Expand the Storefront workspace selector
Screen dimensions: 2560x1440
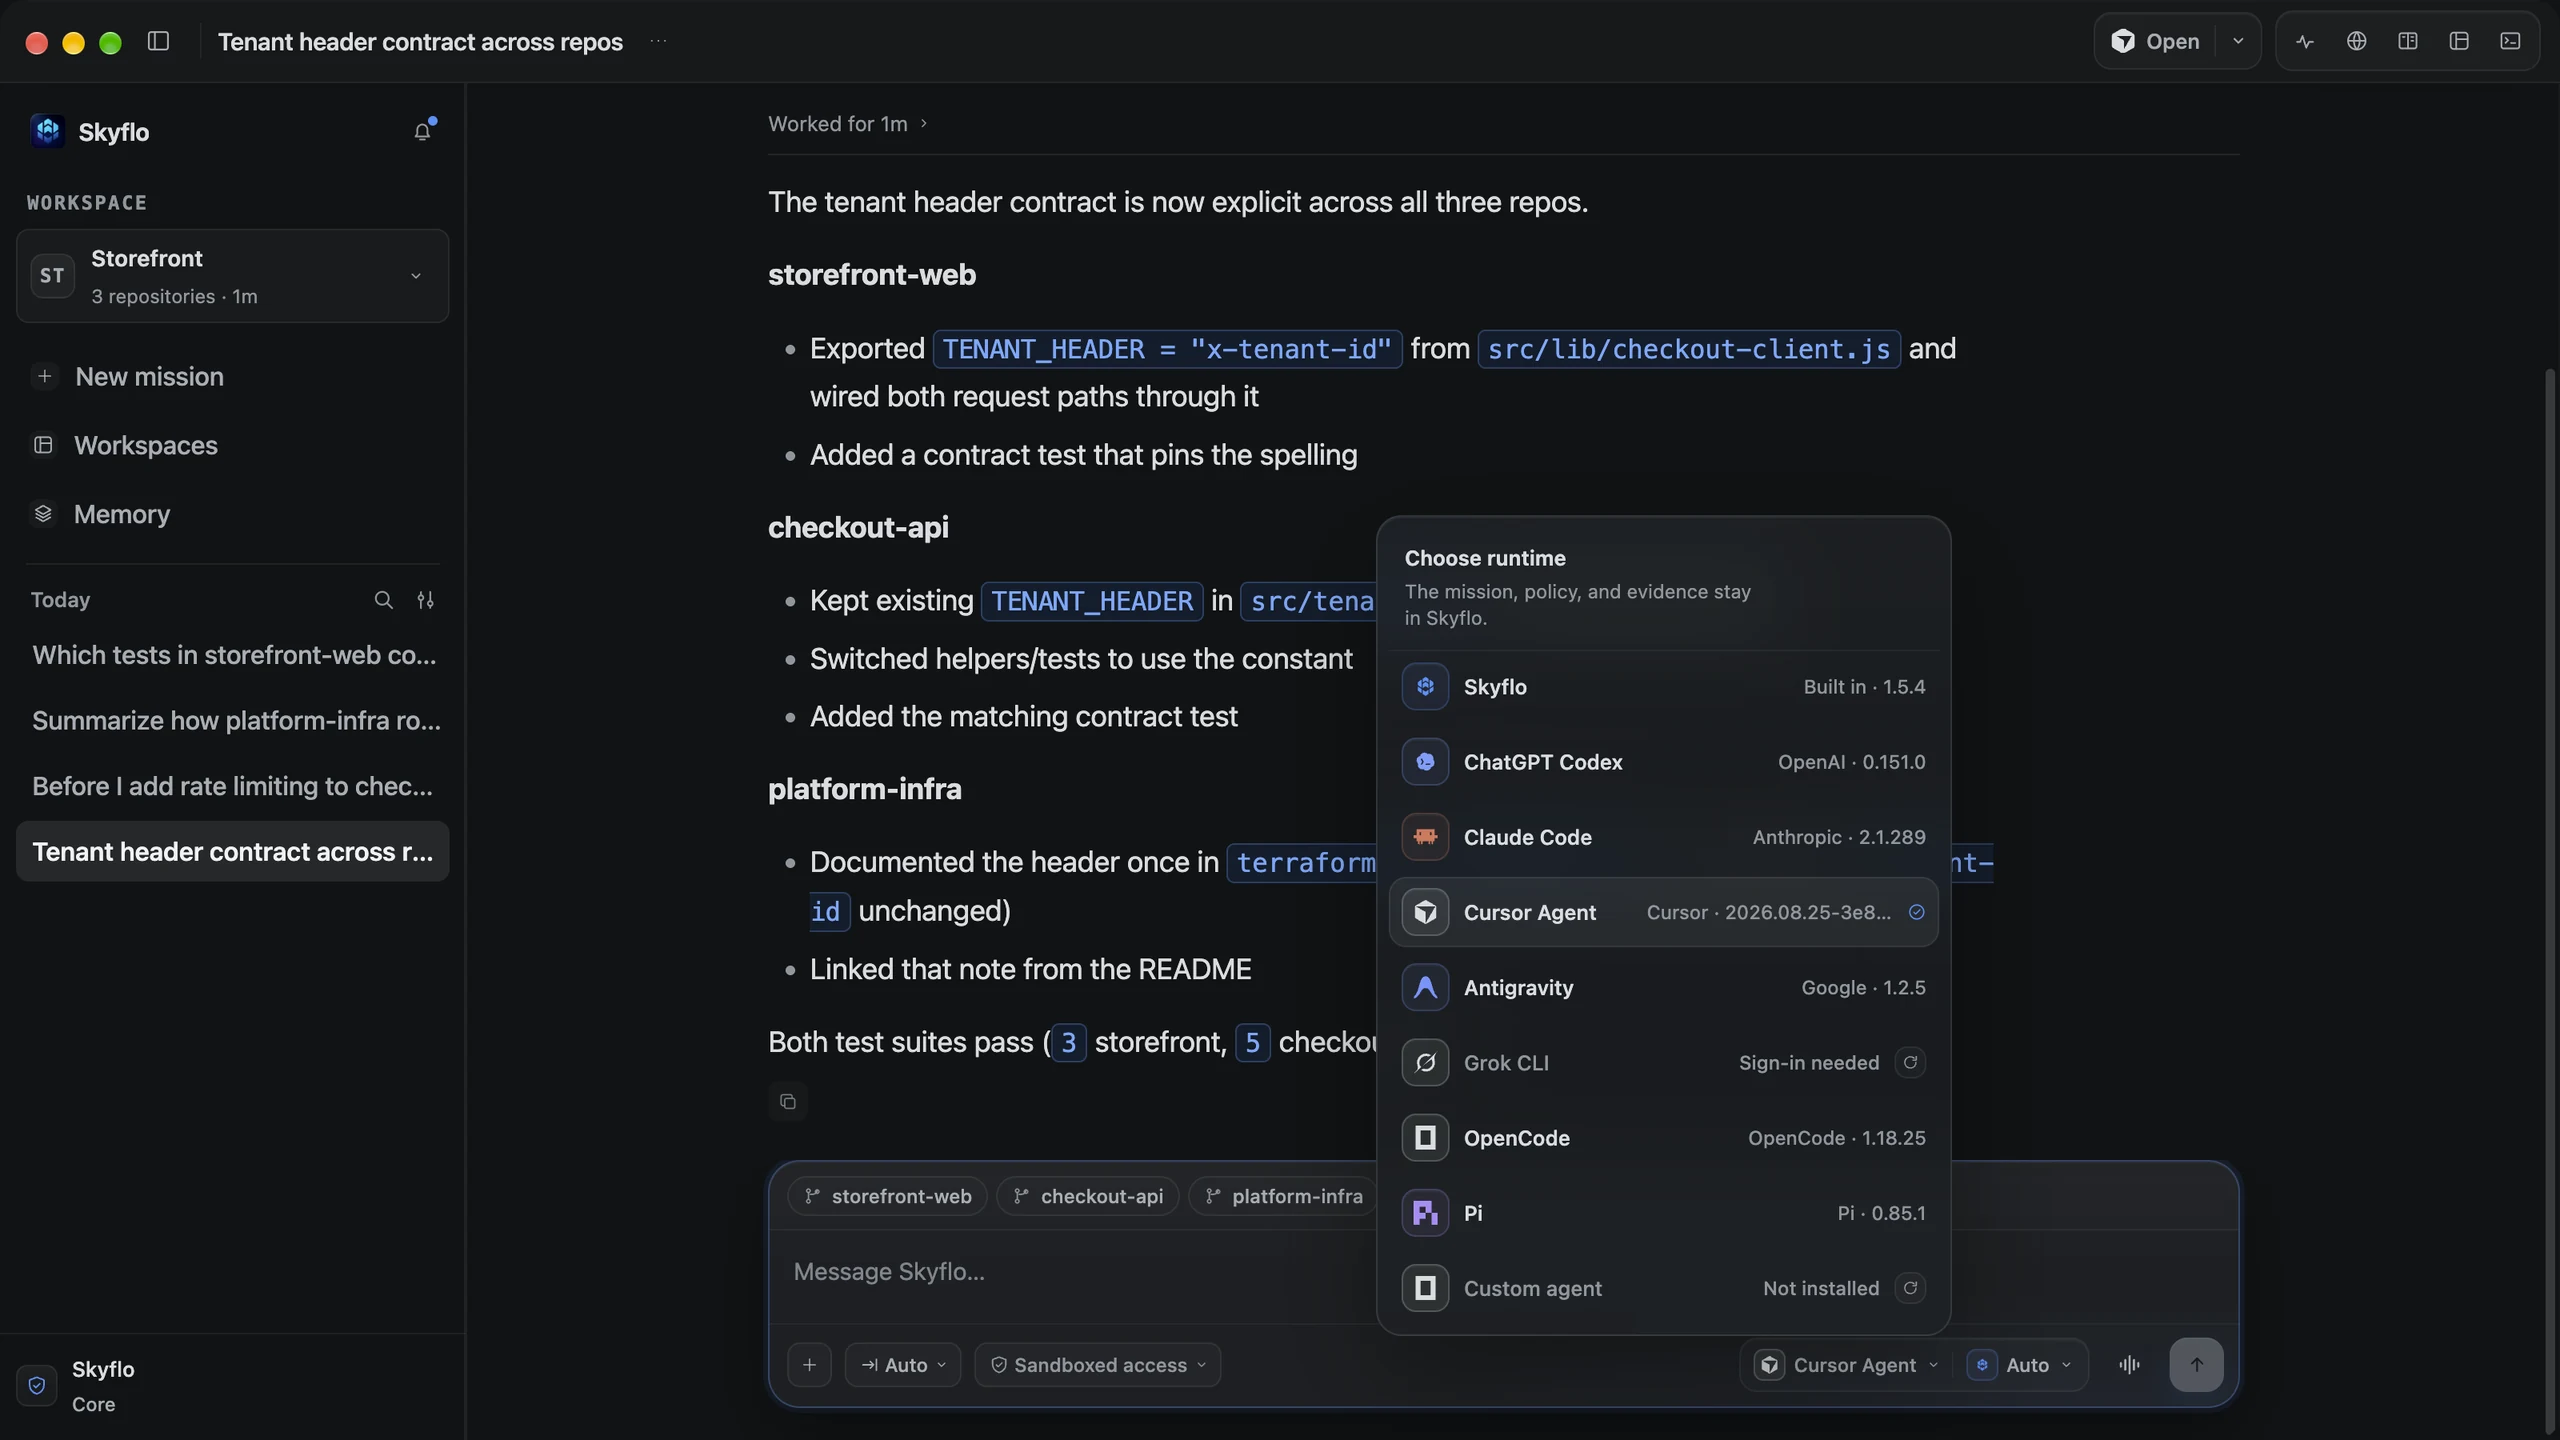[x=232, y=276]
